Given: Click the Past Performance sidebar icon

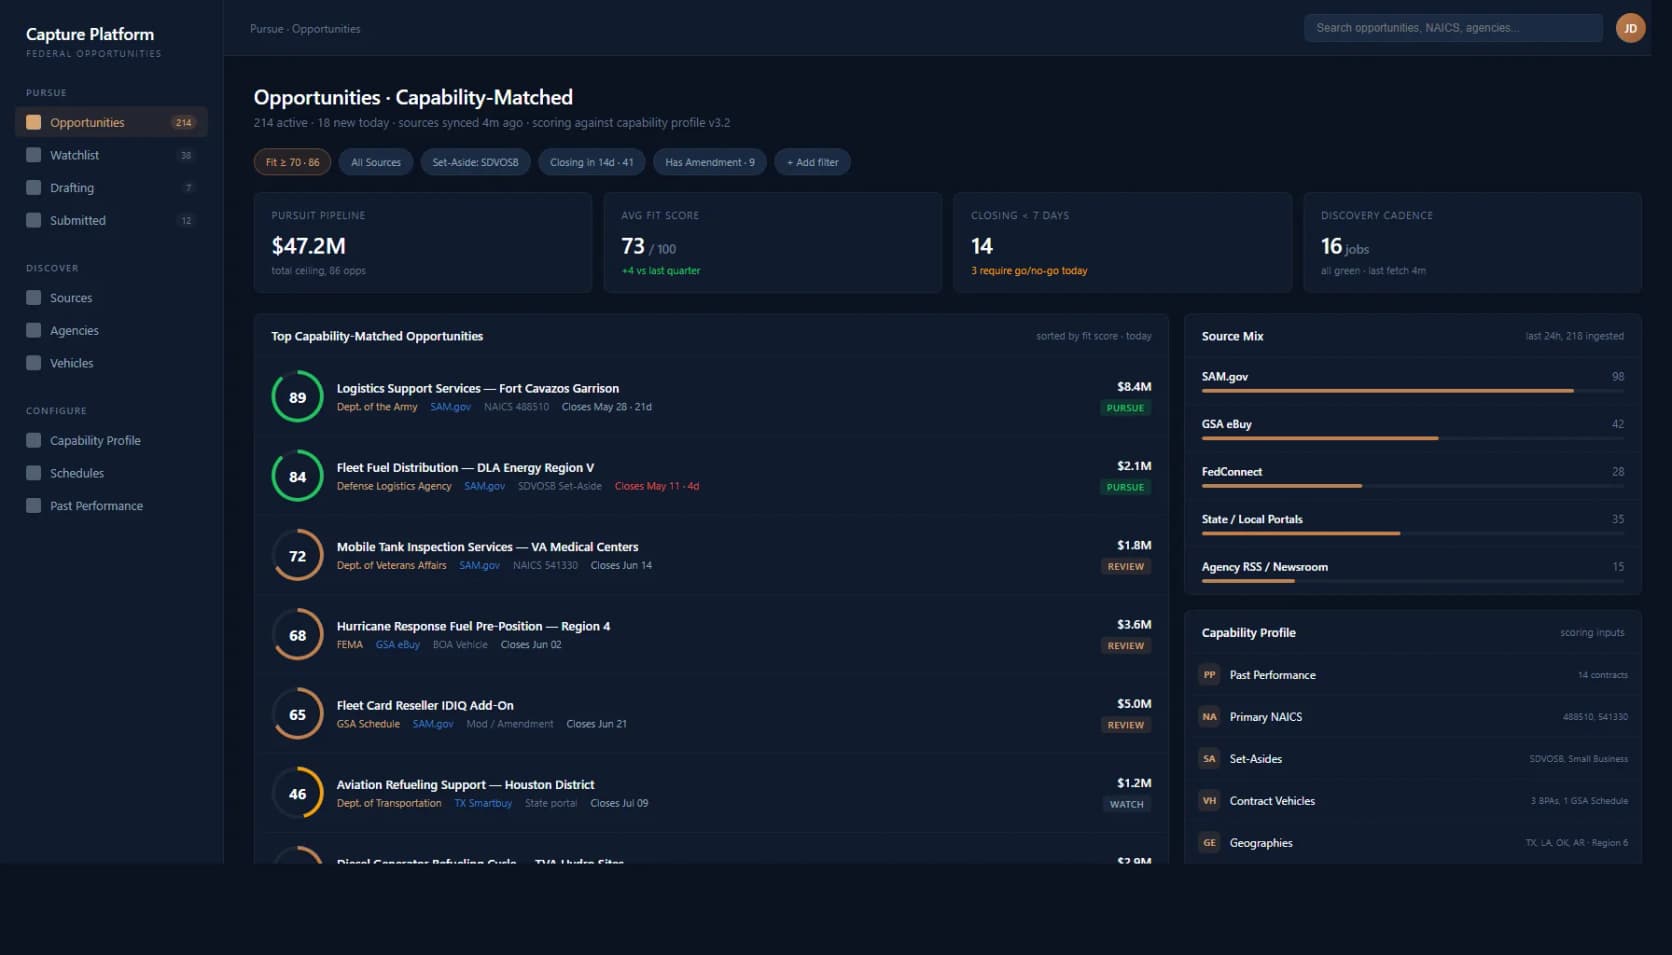Looking at the screenshot, I should tap(34, 506).
